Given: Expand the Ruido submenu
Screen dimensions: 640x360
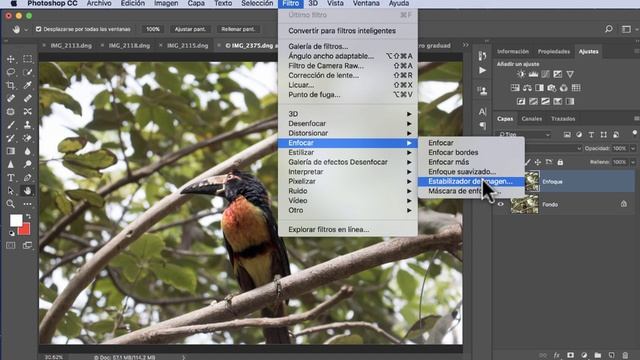Looking at the screenshot, I should coord(347,191).
